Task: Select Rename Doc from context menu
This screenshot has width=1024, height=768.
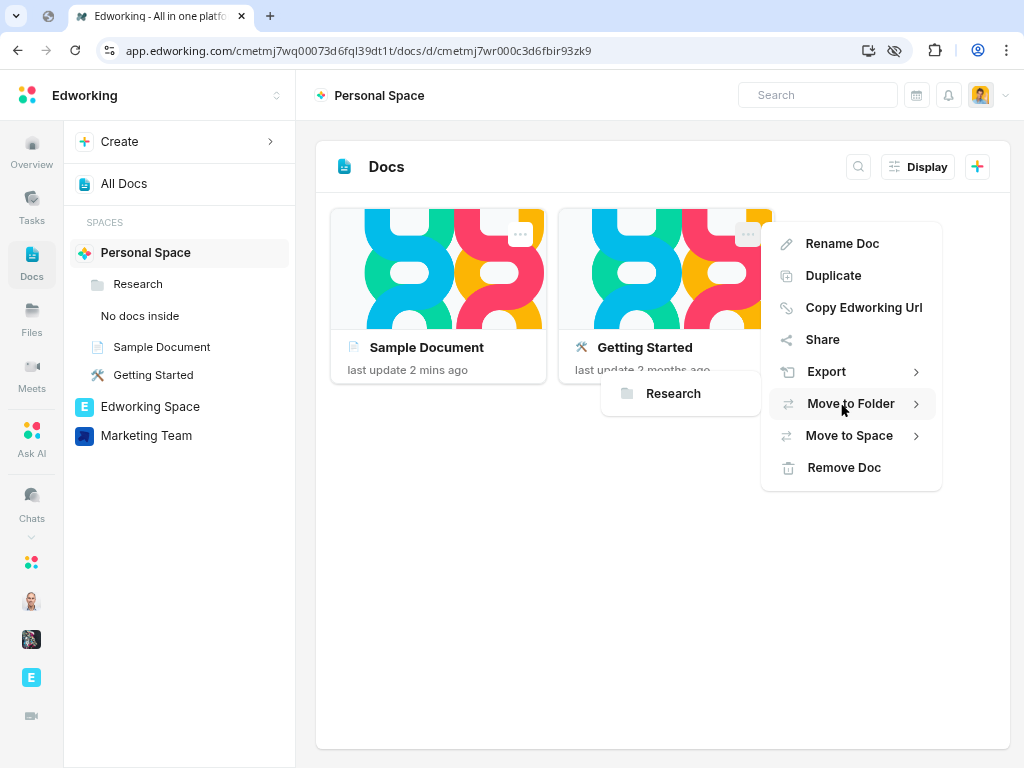Action: click(x=842, y=244)
